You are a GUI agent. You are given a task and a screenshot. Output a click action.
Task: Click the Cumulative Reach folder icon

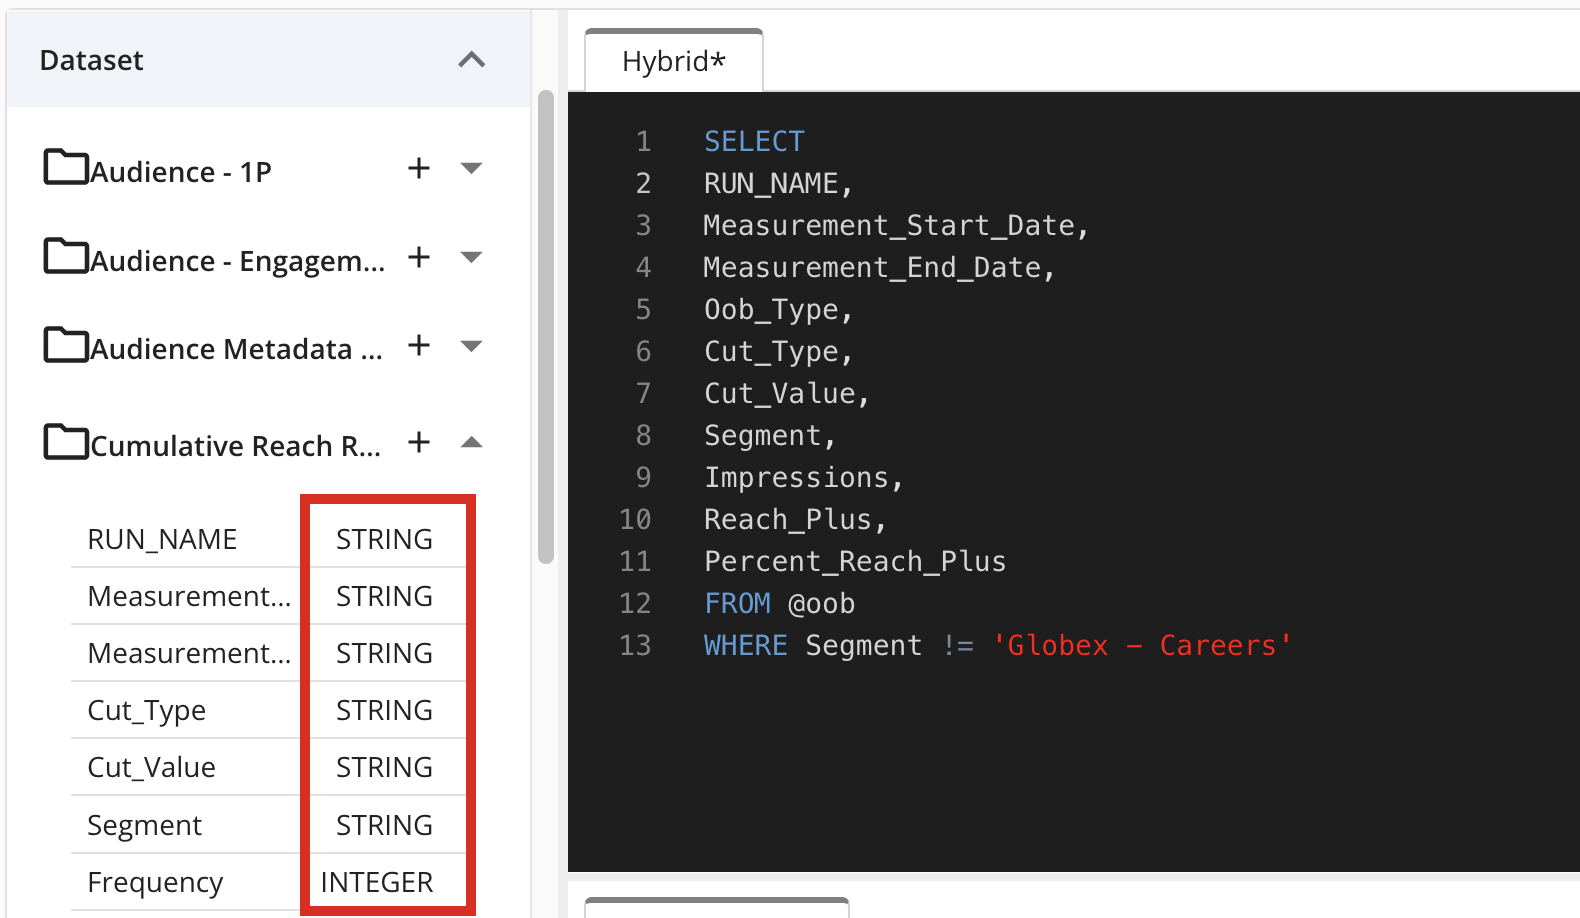click(66, 443)
